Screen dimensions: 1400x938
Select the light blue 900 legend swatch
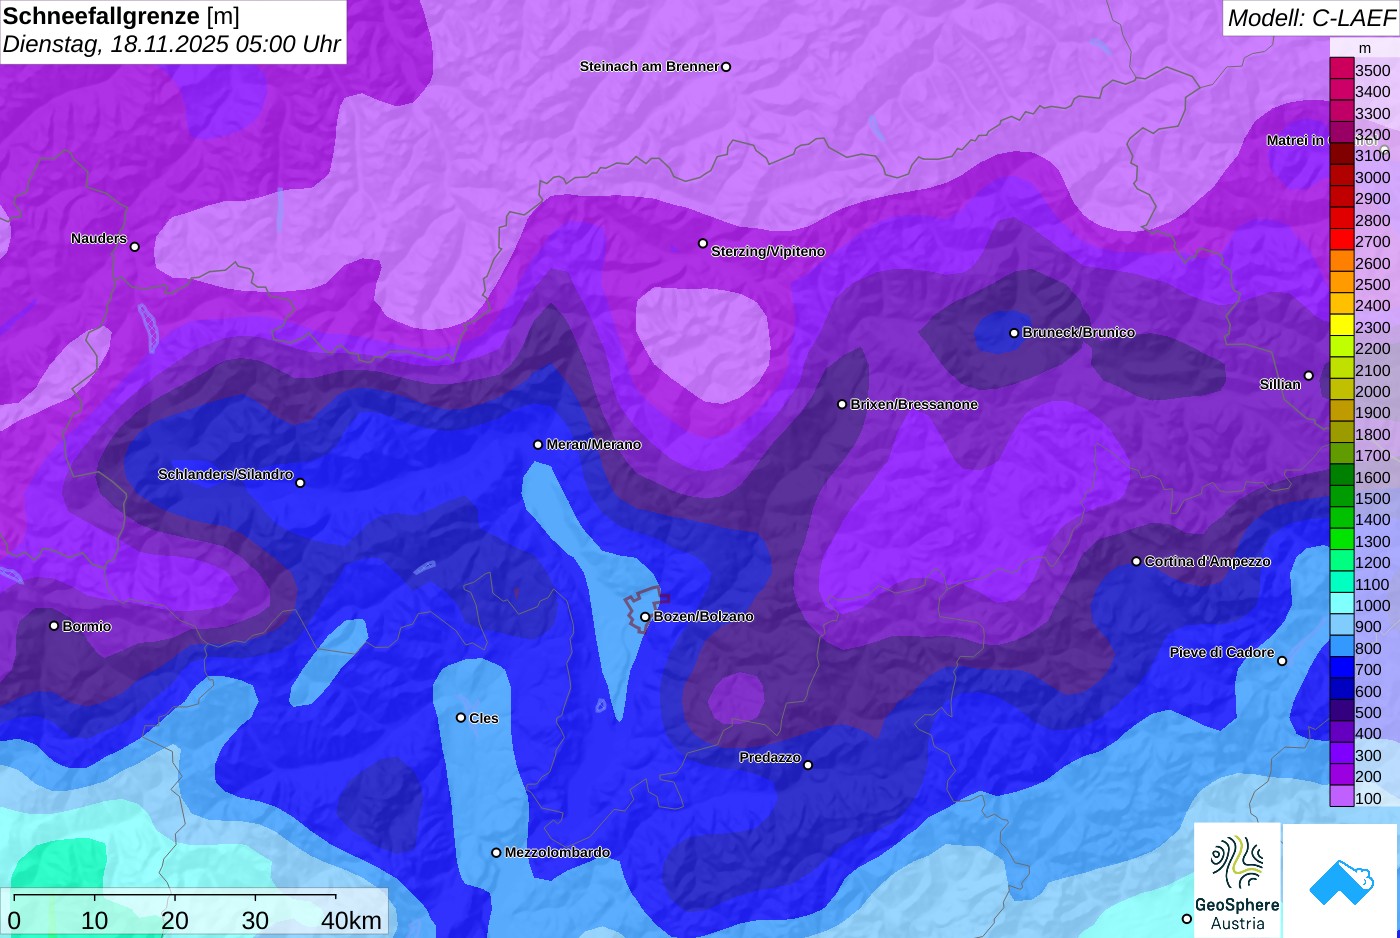[x=1341, y=626]
